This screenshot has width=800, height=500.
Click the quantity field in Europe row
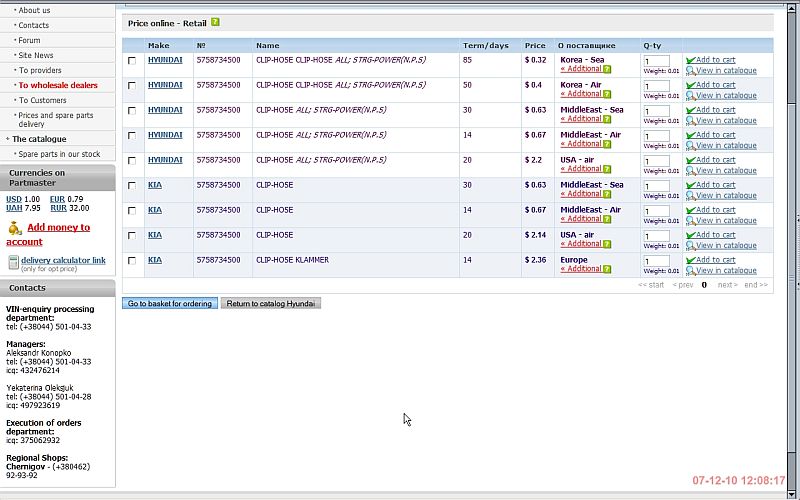[x=656, y=261]
